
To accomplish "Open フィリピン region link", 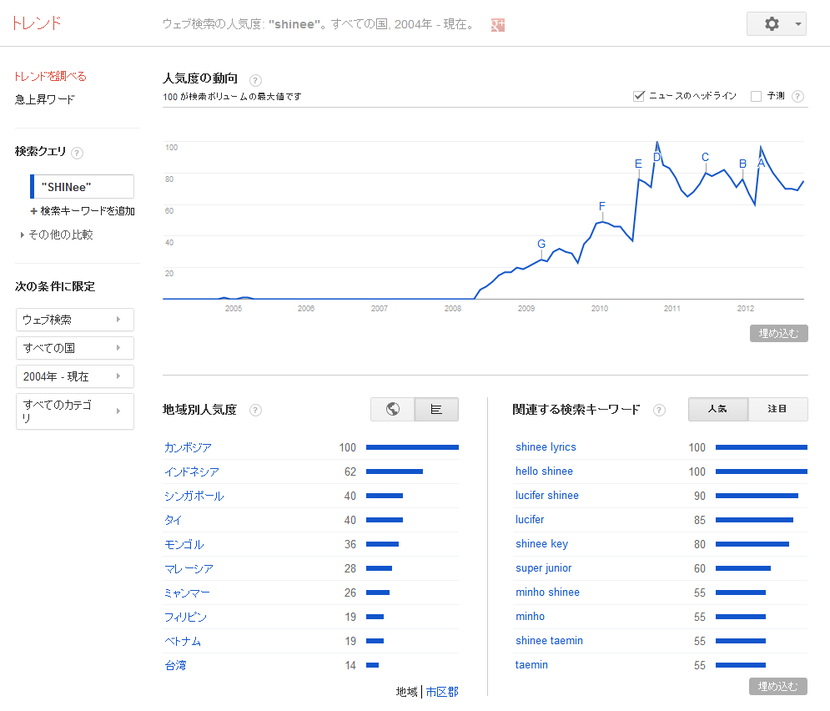I will coord(185,617).
